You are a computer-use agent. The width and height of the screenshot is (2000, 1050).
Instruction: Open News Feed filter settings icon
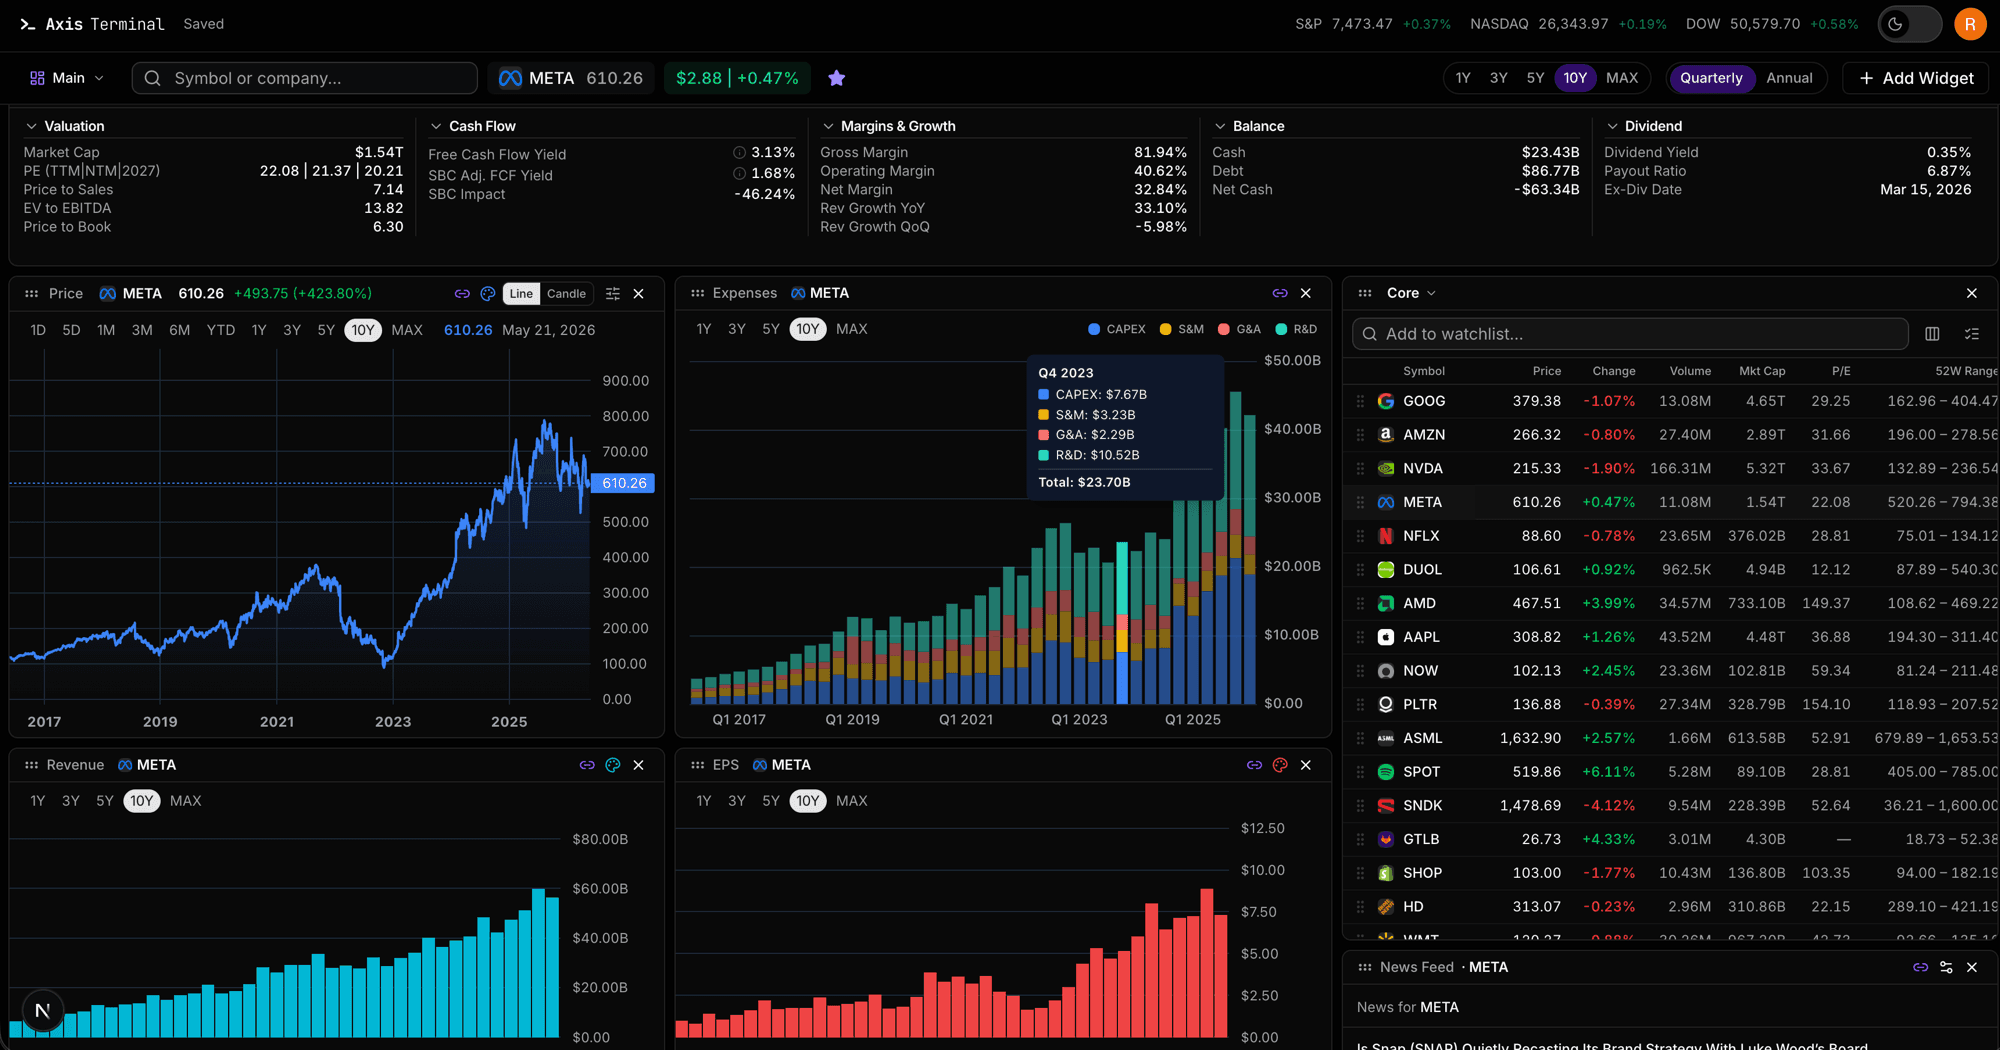1946,967
